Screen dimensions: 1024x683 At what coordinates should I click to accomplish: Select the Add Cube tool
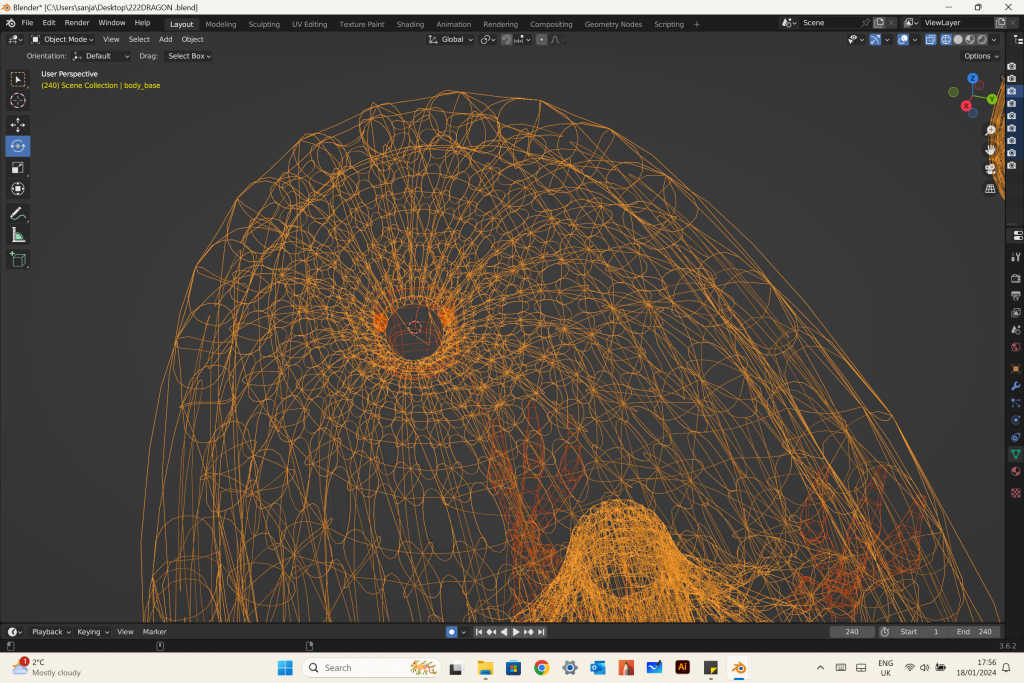pyautogui.click(x=18, y=259)
